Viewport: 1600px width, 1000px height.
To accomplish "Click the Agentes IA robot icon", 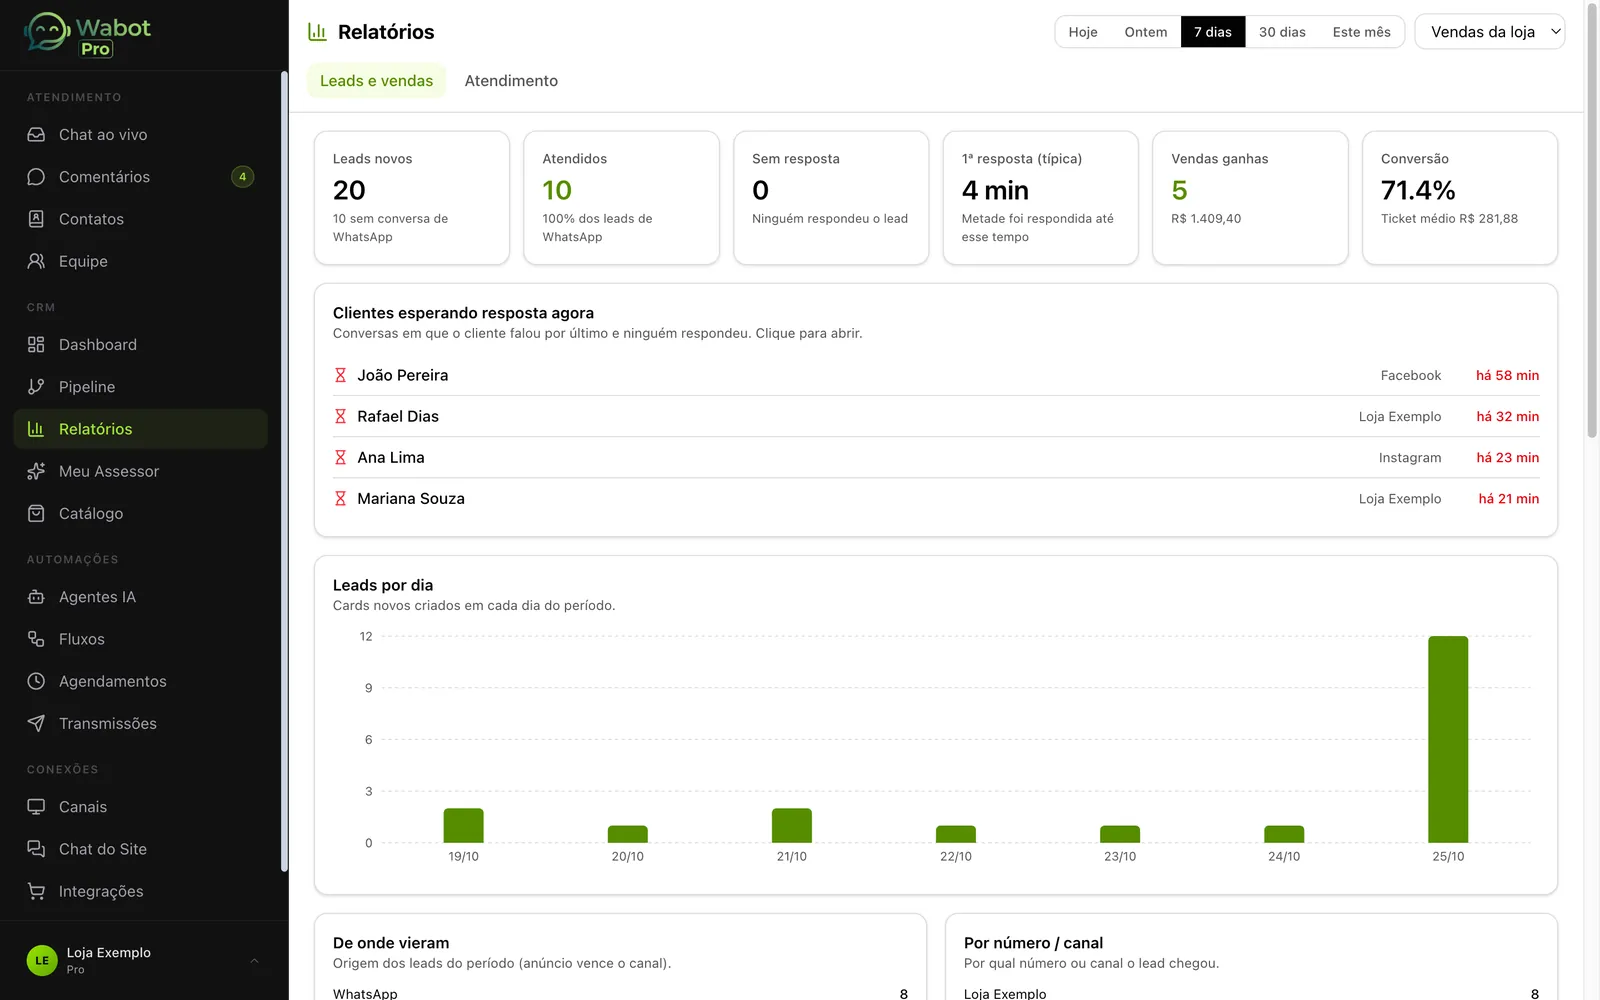I will pos(36,597).
